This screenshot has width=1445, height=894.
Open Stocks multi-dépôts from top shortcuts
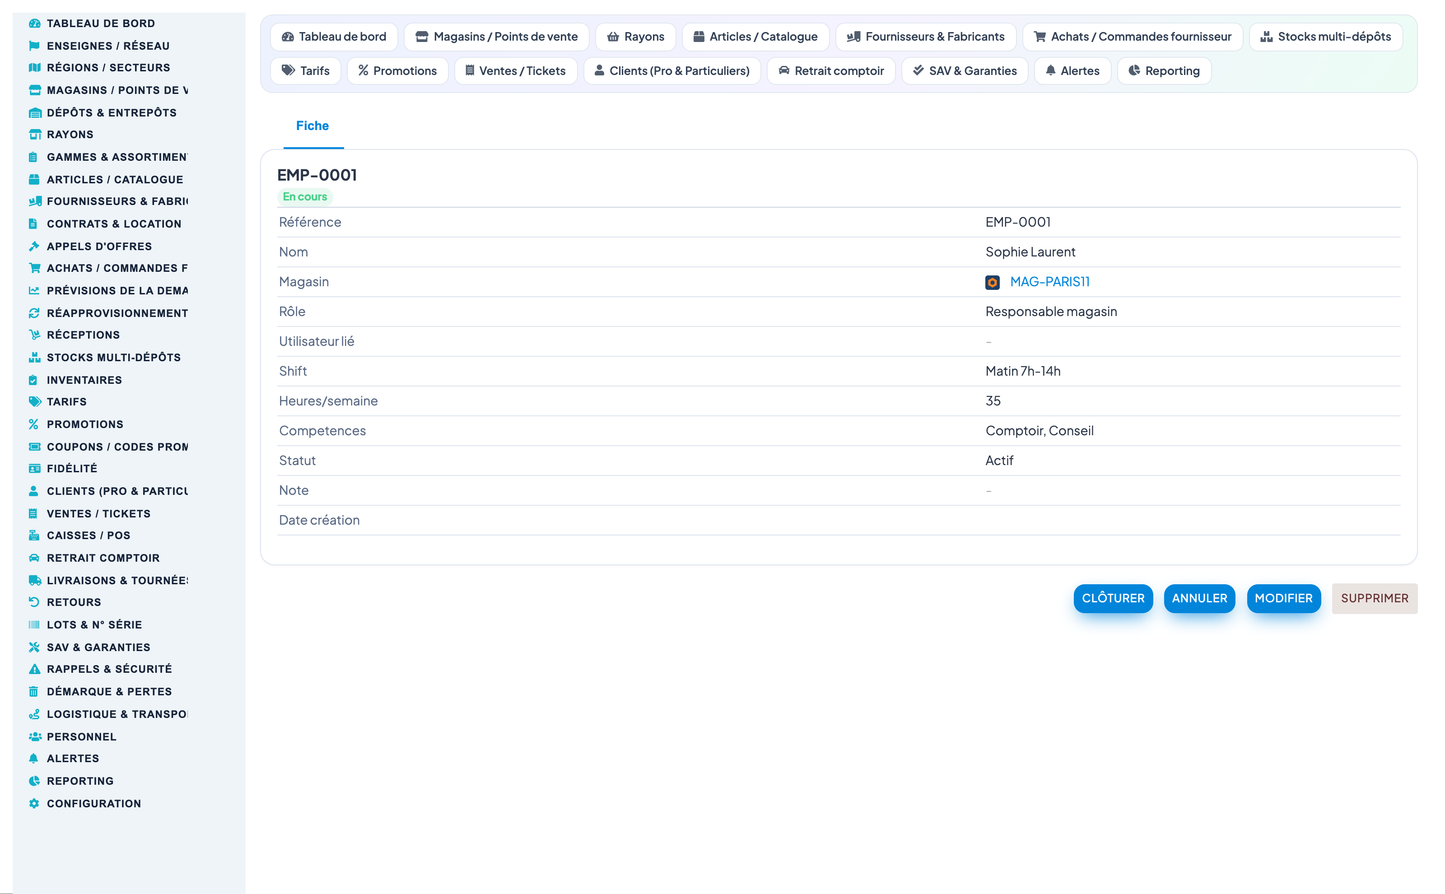click(1325, 37)
